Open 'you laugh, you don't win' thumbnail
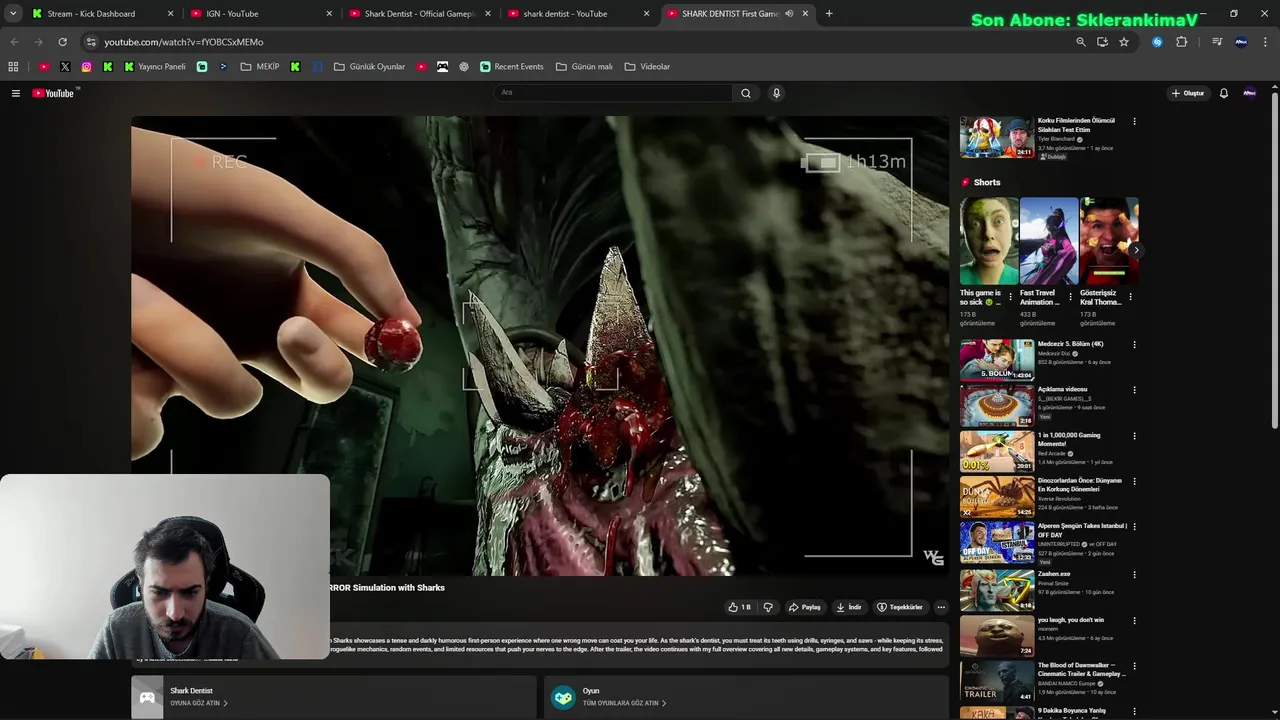 pos(997,635)
